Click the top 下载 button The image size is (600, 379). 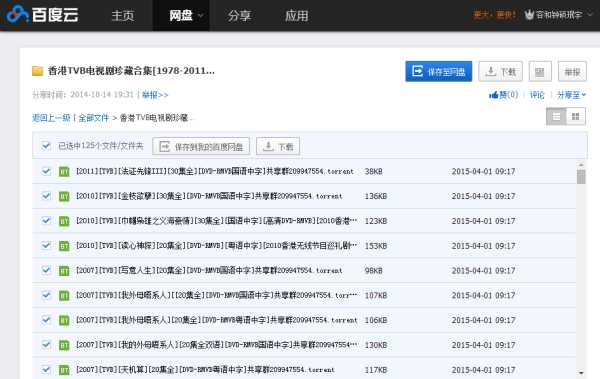pos(500,71)
